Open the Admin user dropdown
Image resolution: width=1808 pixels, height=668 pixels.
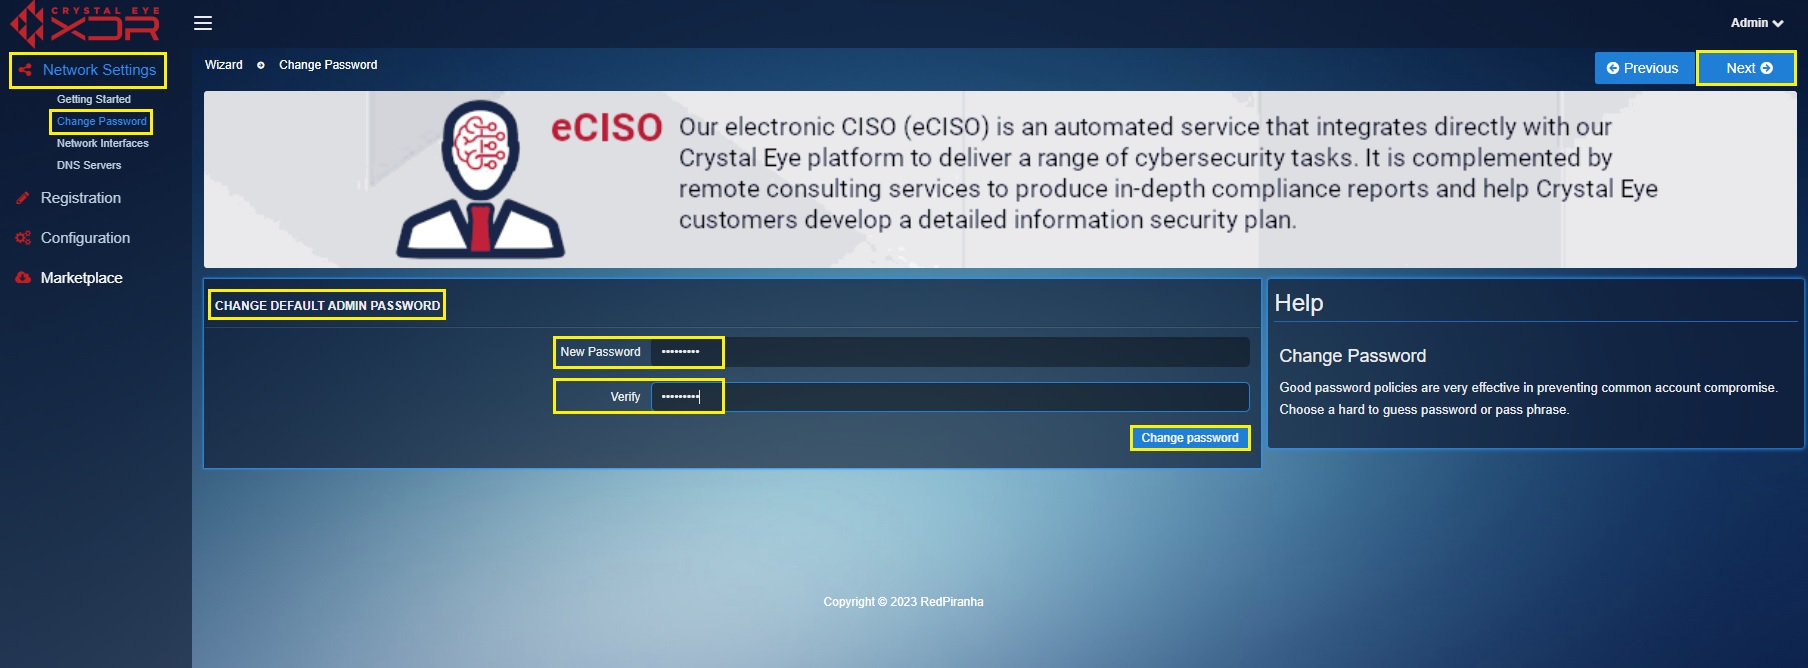click(x=1757, y=23)
